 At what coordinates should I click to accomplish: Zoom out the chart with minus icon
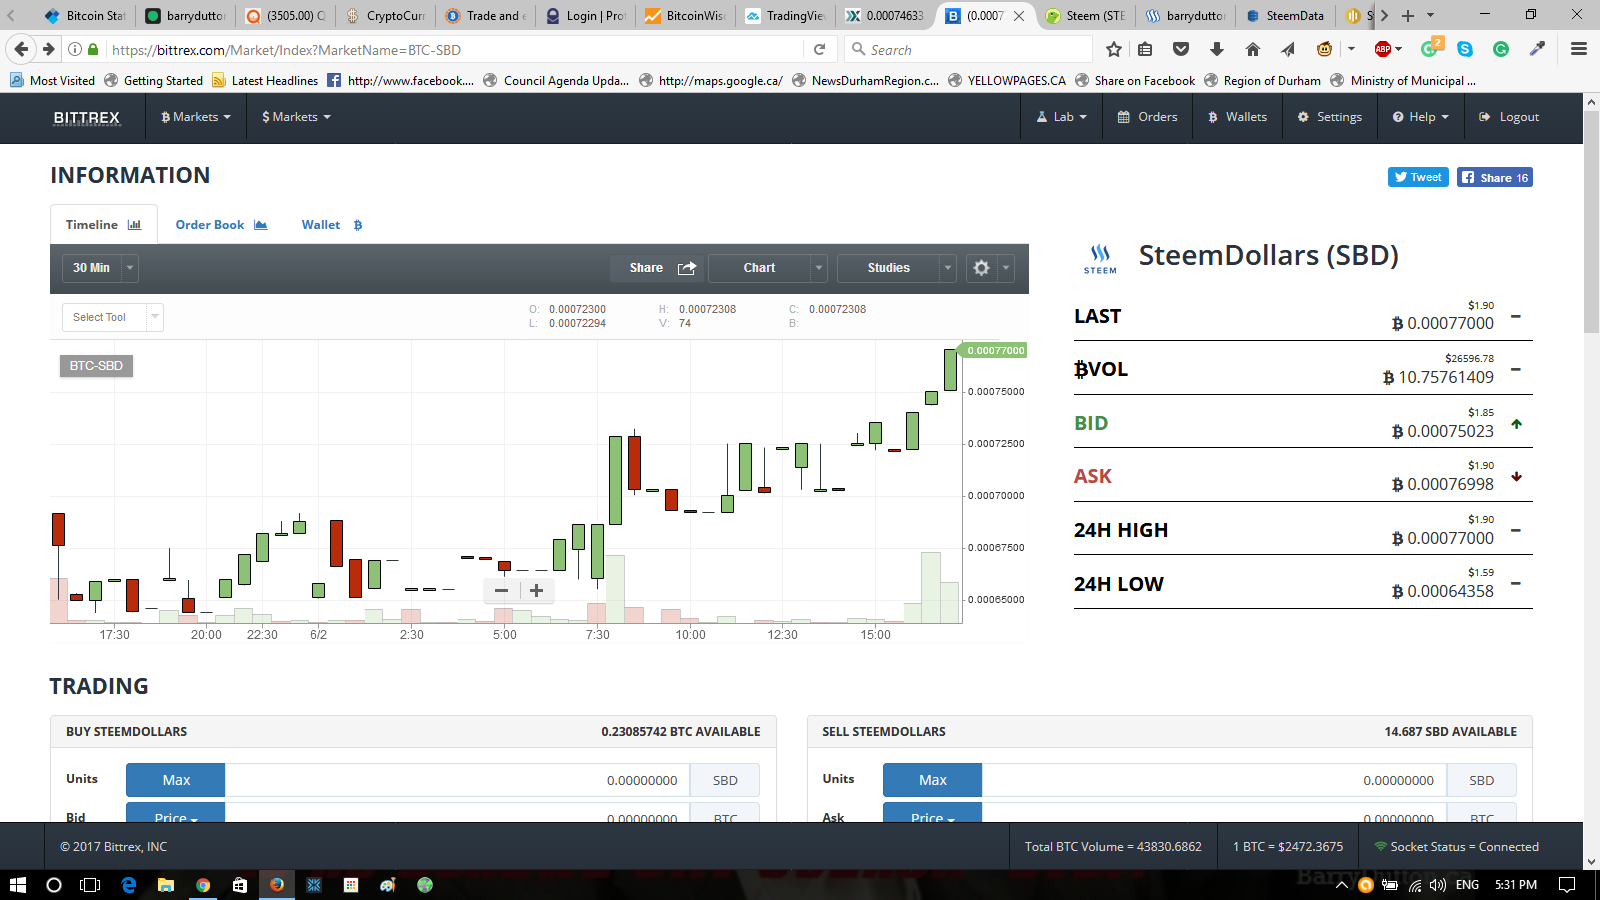pos(501,590)
